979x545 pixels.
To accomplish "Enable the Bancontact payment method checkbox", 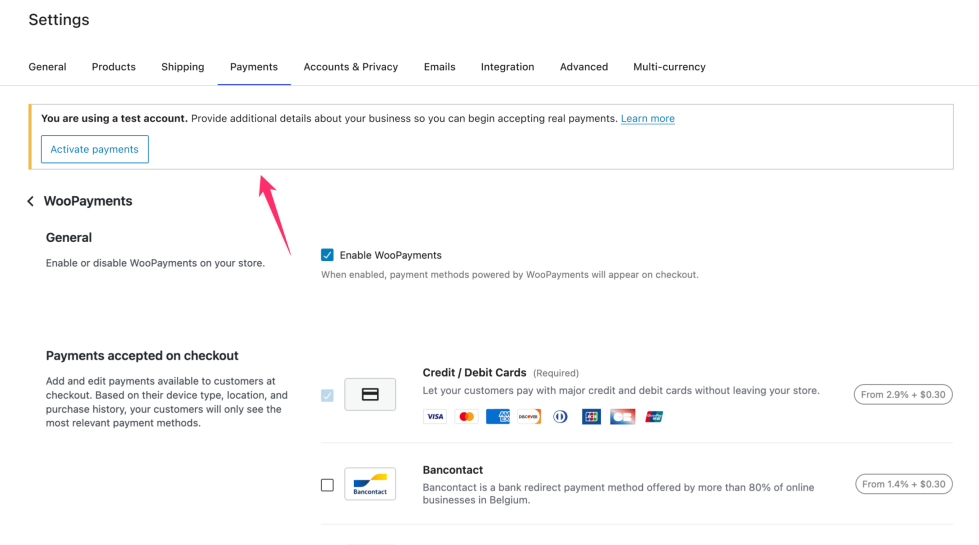I will (x=327, y=485).
